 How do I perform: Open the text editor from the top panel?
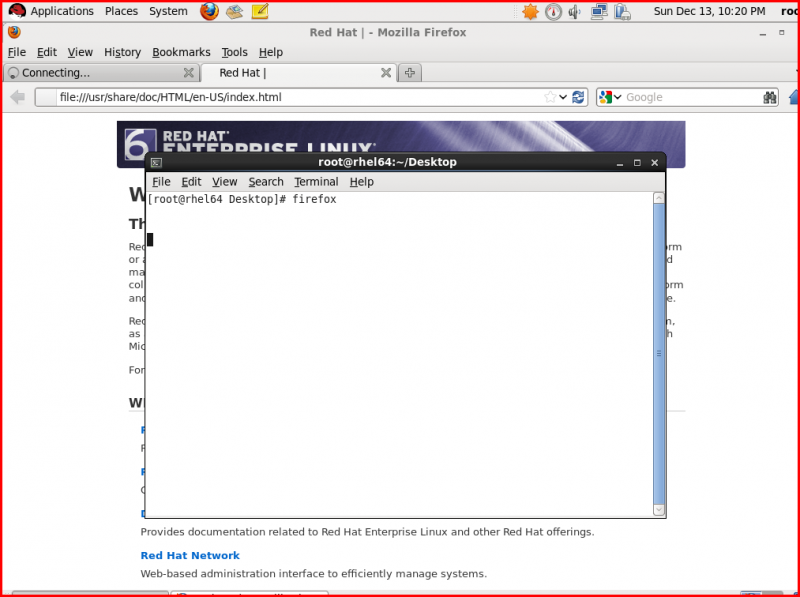coord(260,11)
